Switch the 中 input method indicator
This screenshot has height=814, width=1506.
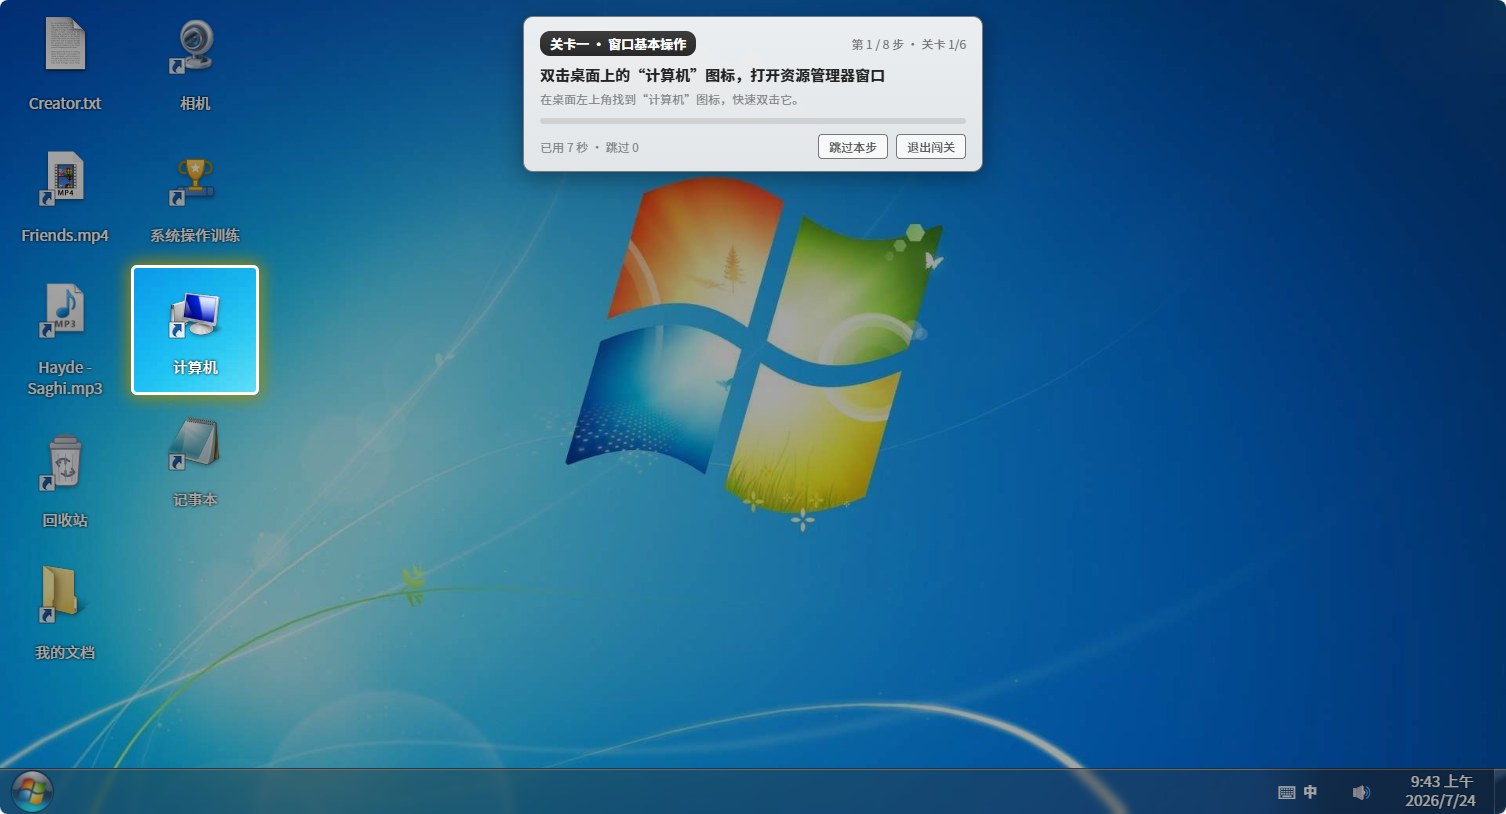tap(1310, 792)
